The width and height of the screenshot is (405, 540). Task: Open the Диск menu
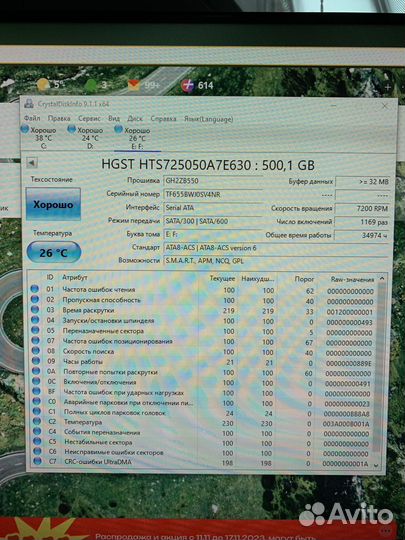[135, 119]
